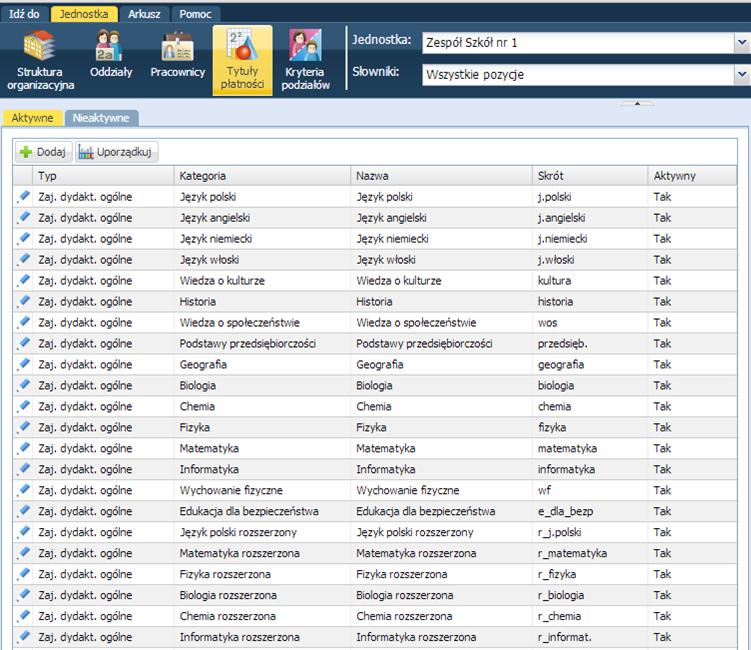Switch to the Nieaktywne tab

[x=101, y=118]
